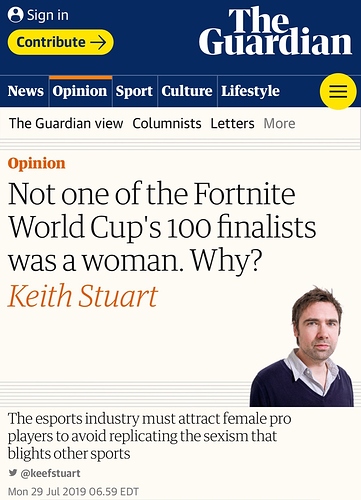Image resolution: width=361 pixels, height=500 pixels.
Task: Click the Twitter bird icon
Action: 13,472
